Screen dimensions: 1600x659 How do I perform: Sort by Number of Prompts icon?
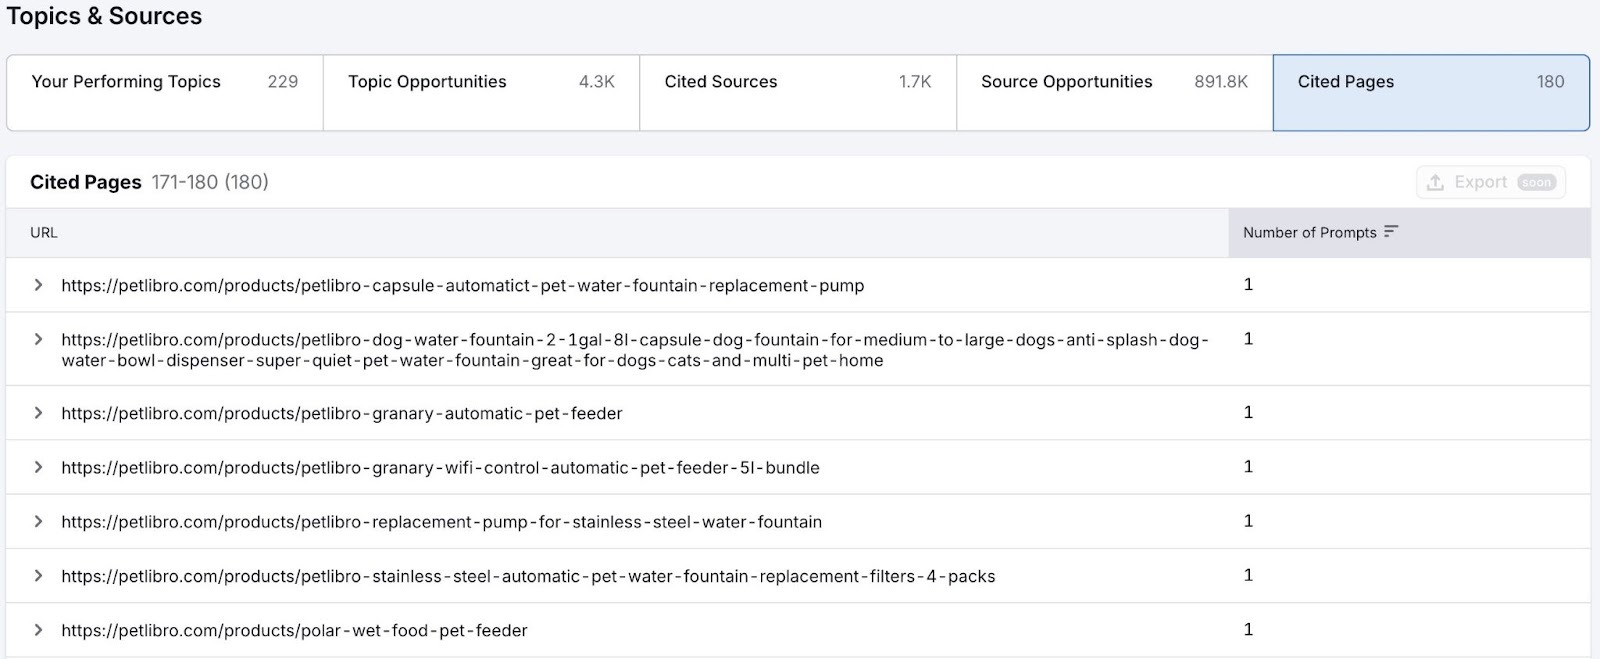[x=1391, y=232]
